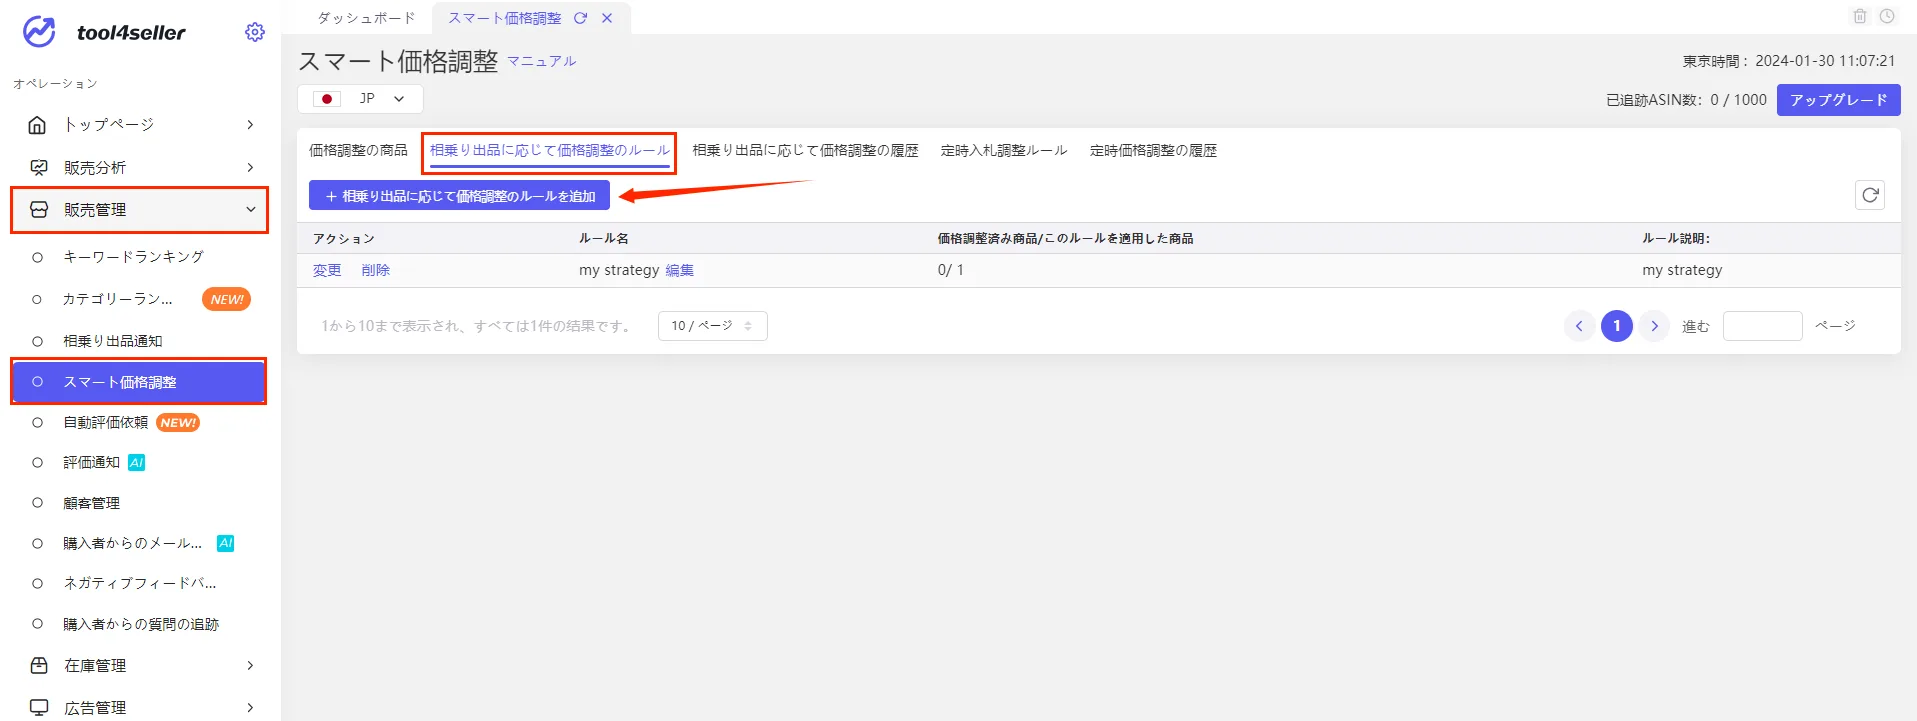This screenshot has height=721, width=1917.
Task: Open 自動評価依頼 in sidebar
Action: pyautogui.click(x=105, y=423)
